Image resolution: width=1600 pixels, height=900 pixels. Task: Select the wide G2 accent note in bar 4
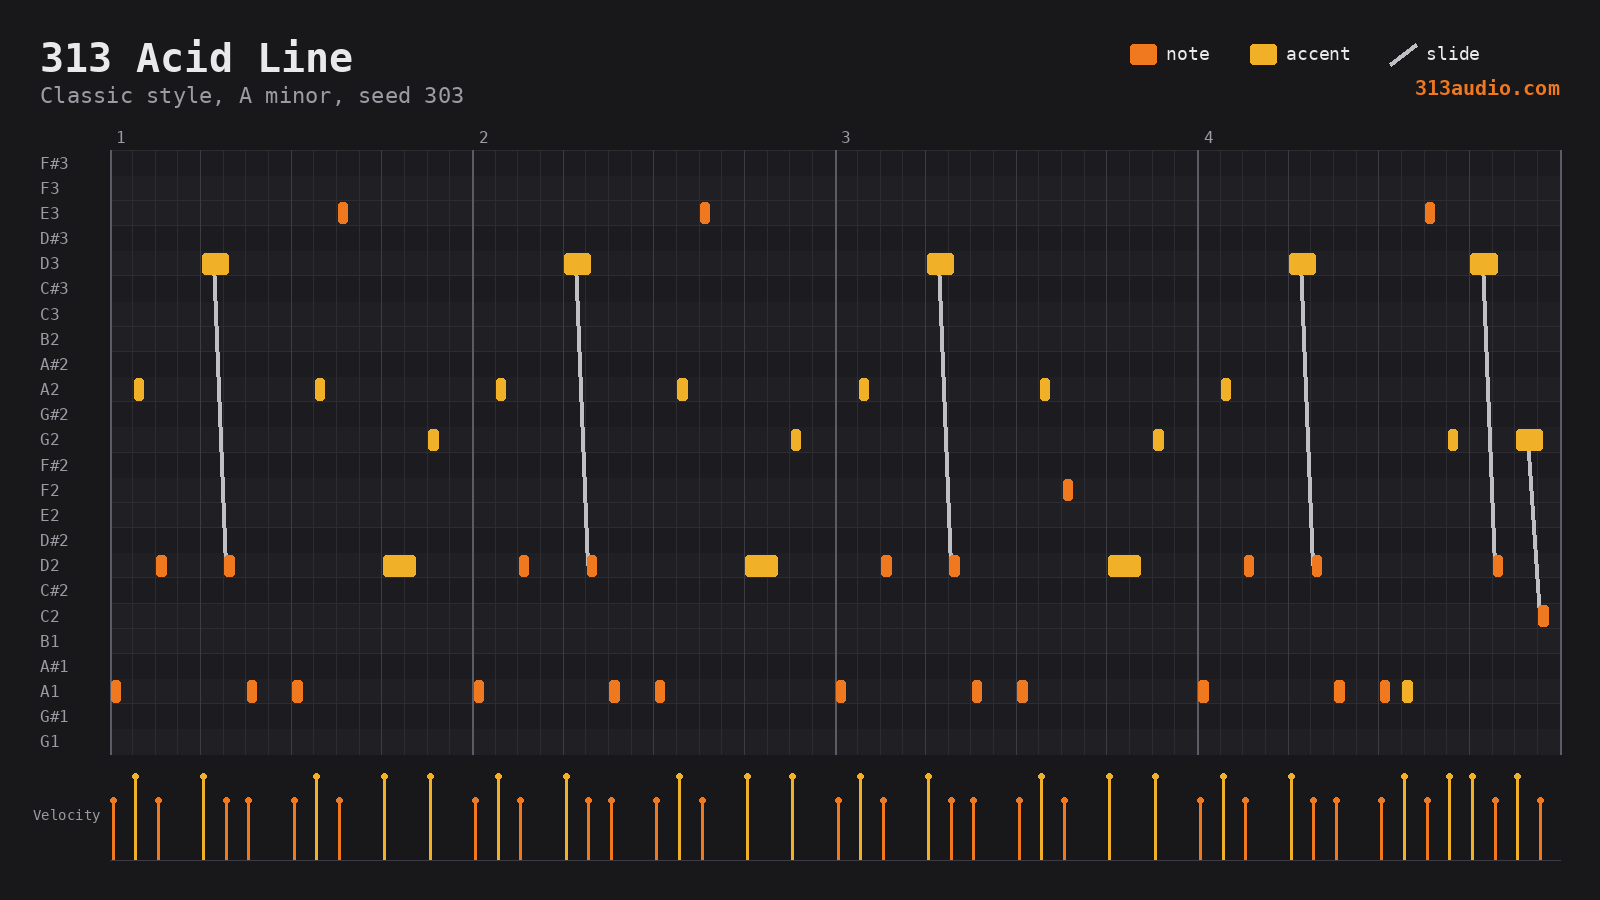point(1529,440)
